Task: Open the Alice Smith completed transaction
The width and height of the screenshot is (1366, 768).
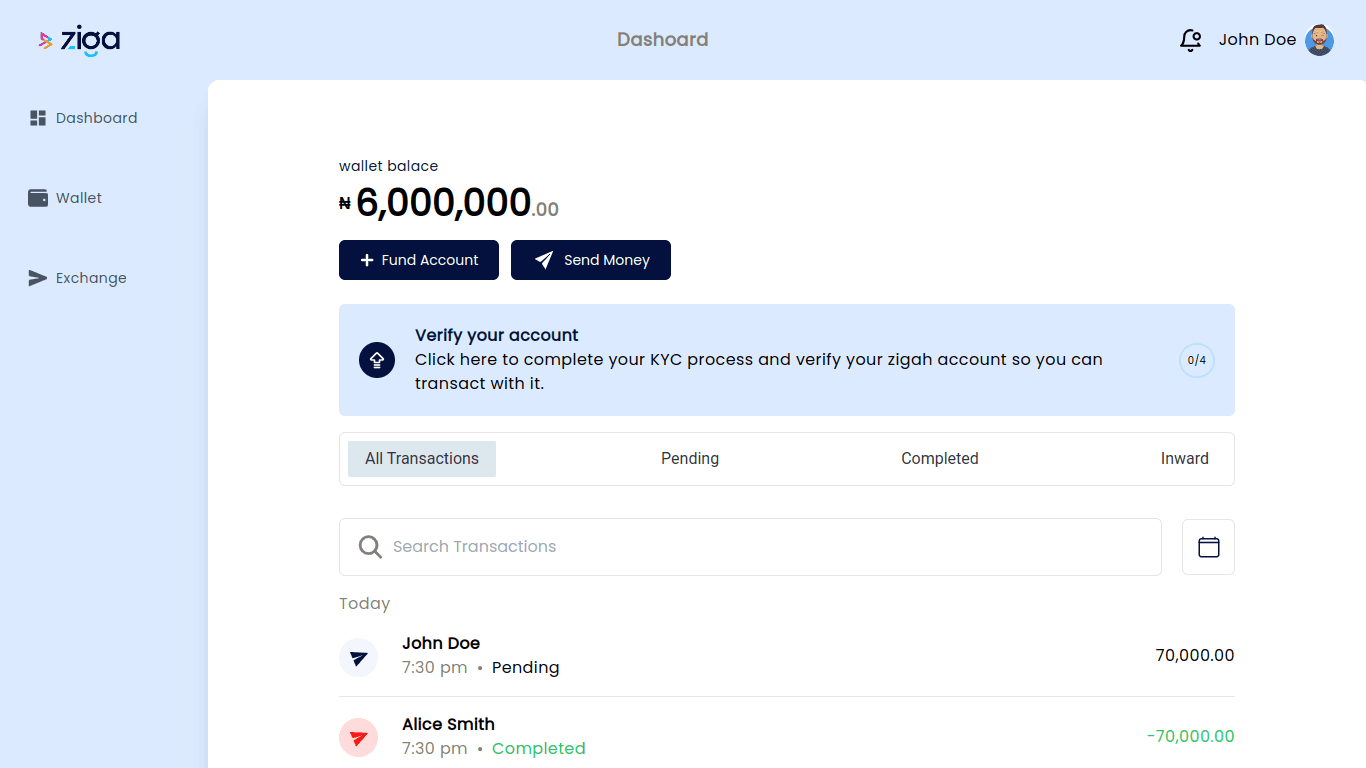Action: click(x=787, y=737)
